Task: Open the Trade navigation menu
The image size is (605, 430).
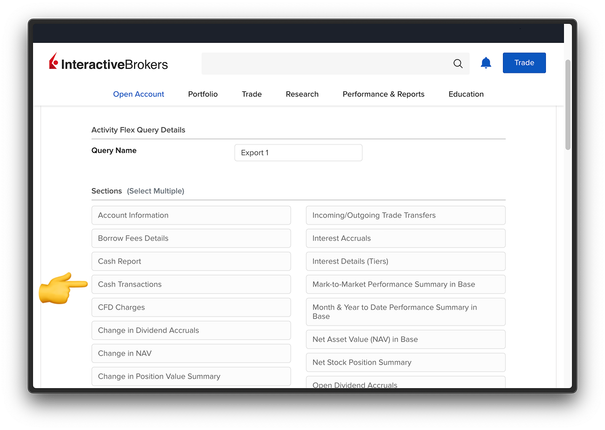Action: (252, 94)
